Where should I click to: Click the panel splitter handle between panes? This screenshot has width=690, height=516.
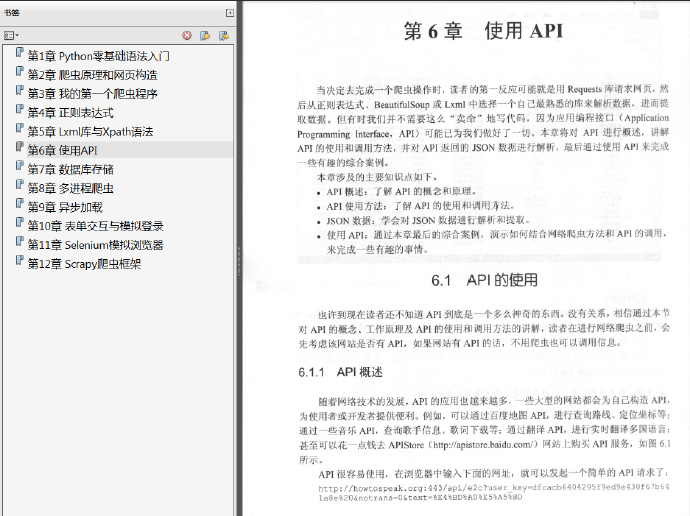point(239,261)
